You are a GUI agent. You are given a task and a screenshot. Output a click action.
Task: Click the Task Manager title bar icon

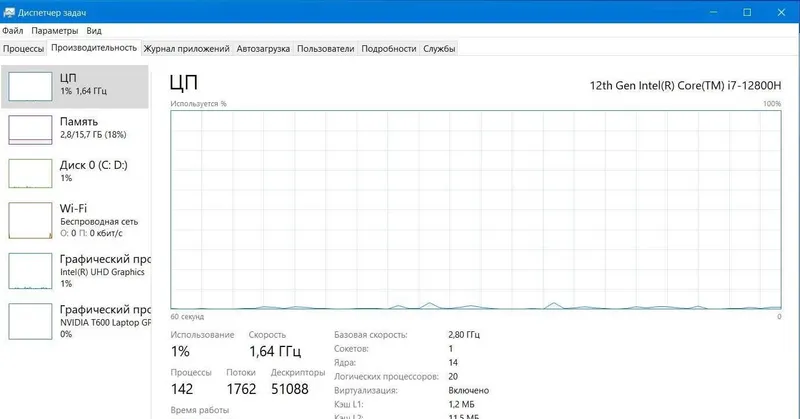coord(9,12)
